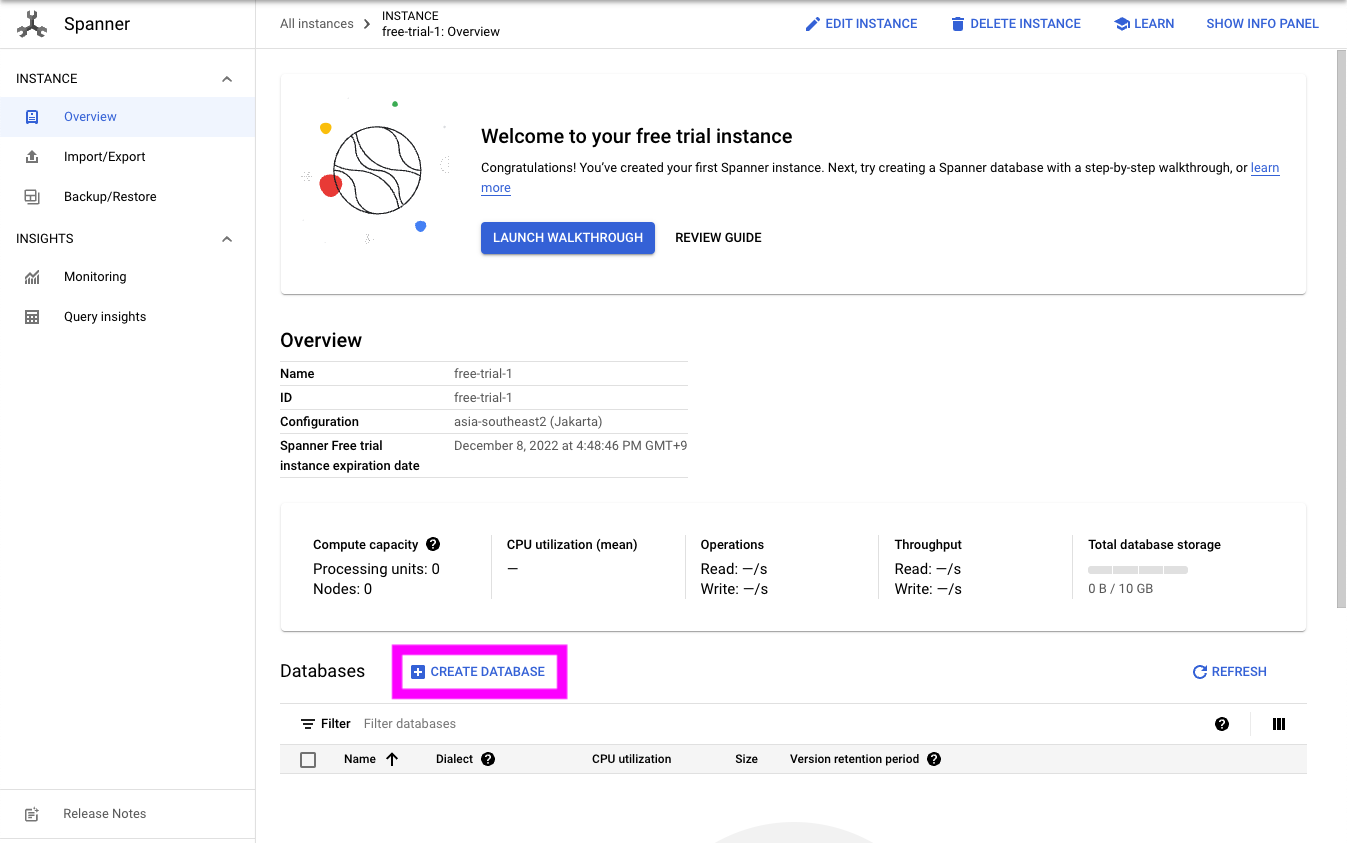Click the Delete Instance trash icon

[961, 23]
